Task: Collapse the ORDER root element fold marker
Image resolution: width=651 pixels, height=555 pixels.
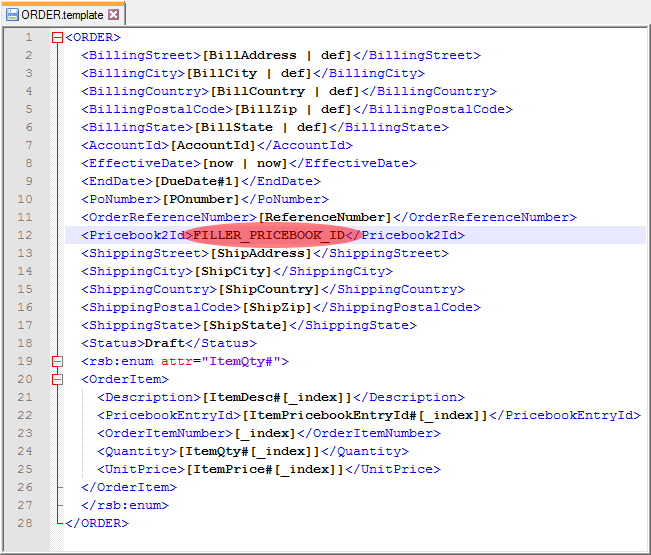Action: [57, 38]
